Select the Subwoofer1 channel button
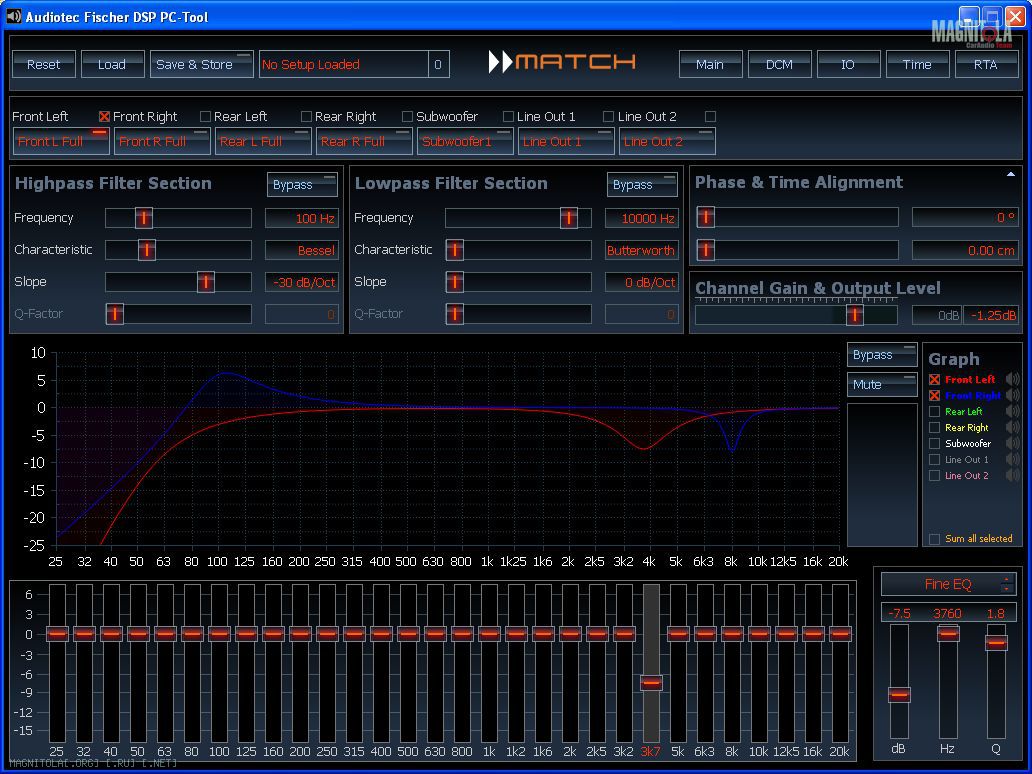This screenshot has height=774, width=1032. 465,142
